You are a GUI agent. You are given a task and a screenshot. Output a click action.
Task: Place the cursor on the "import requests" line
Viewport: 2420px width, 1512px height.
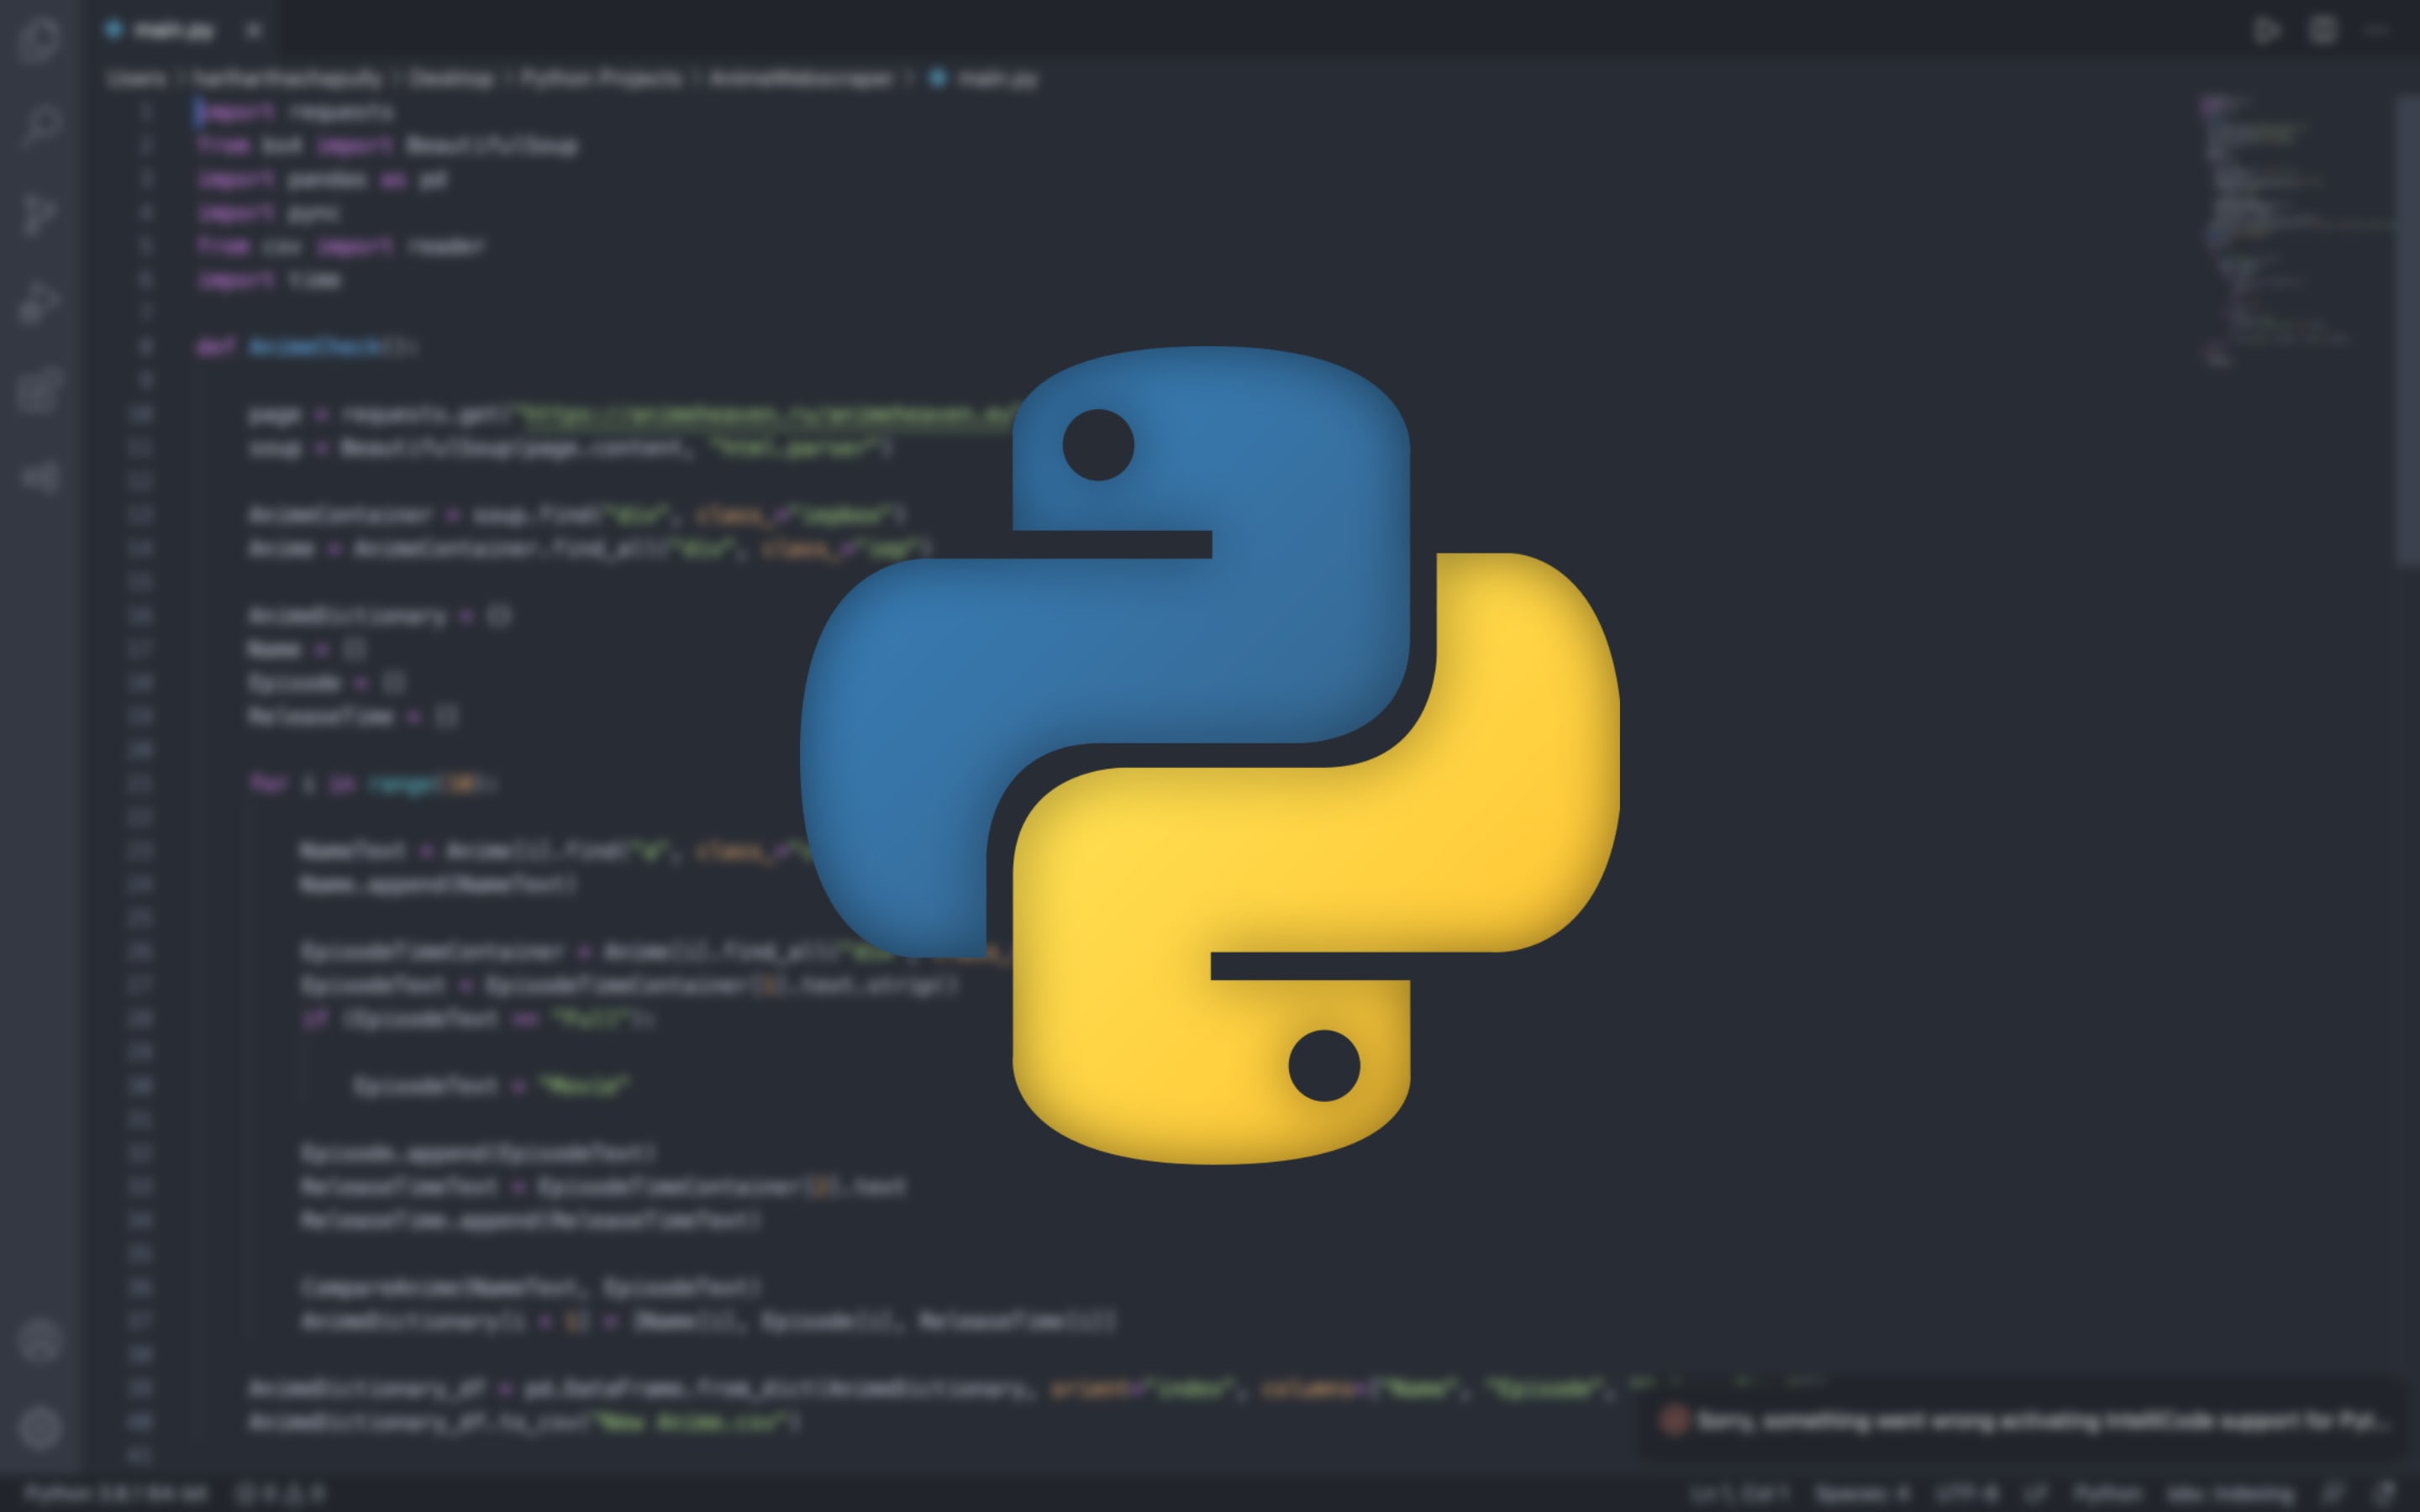click(296, 112)
